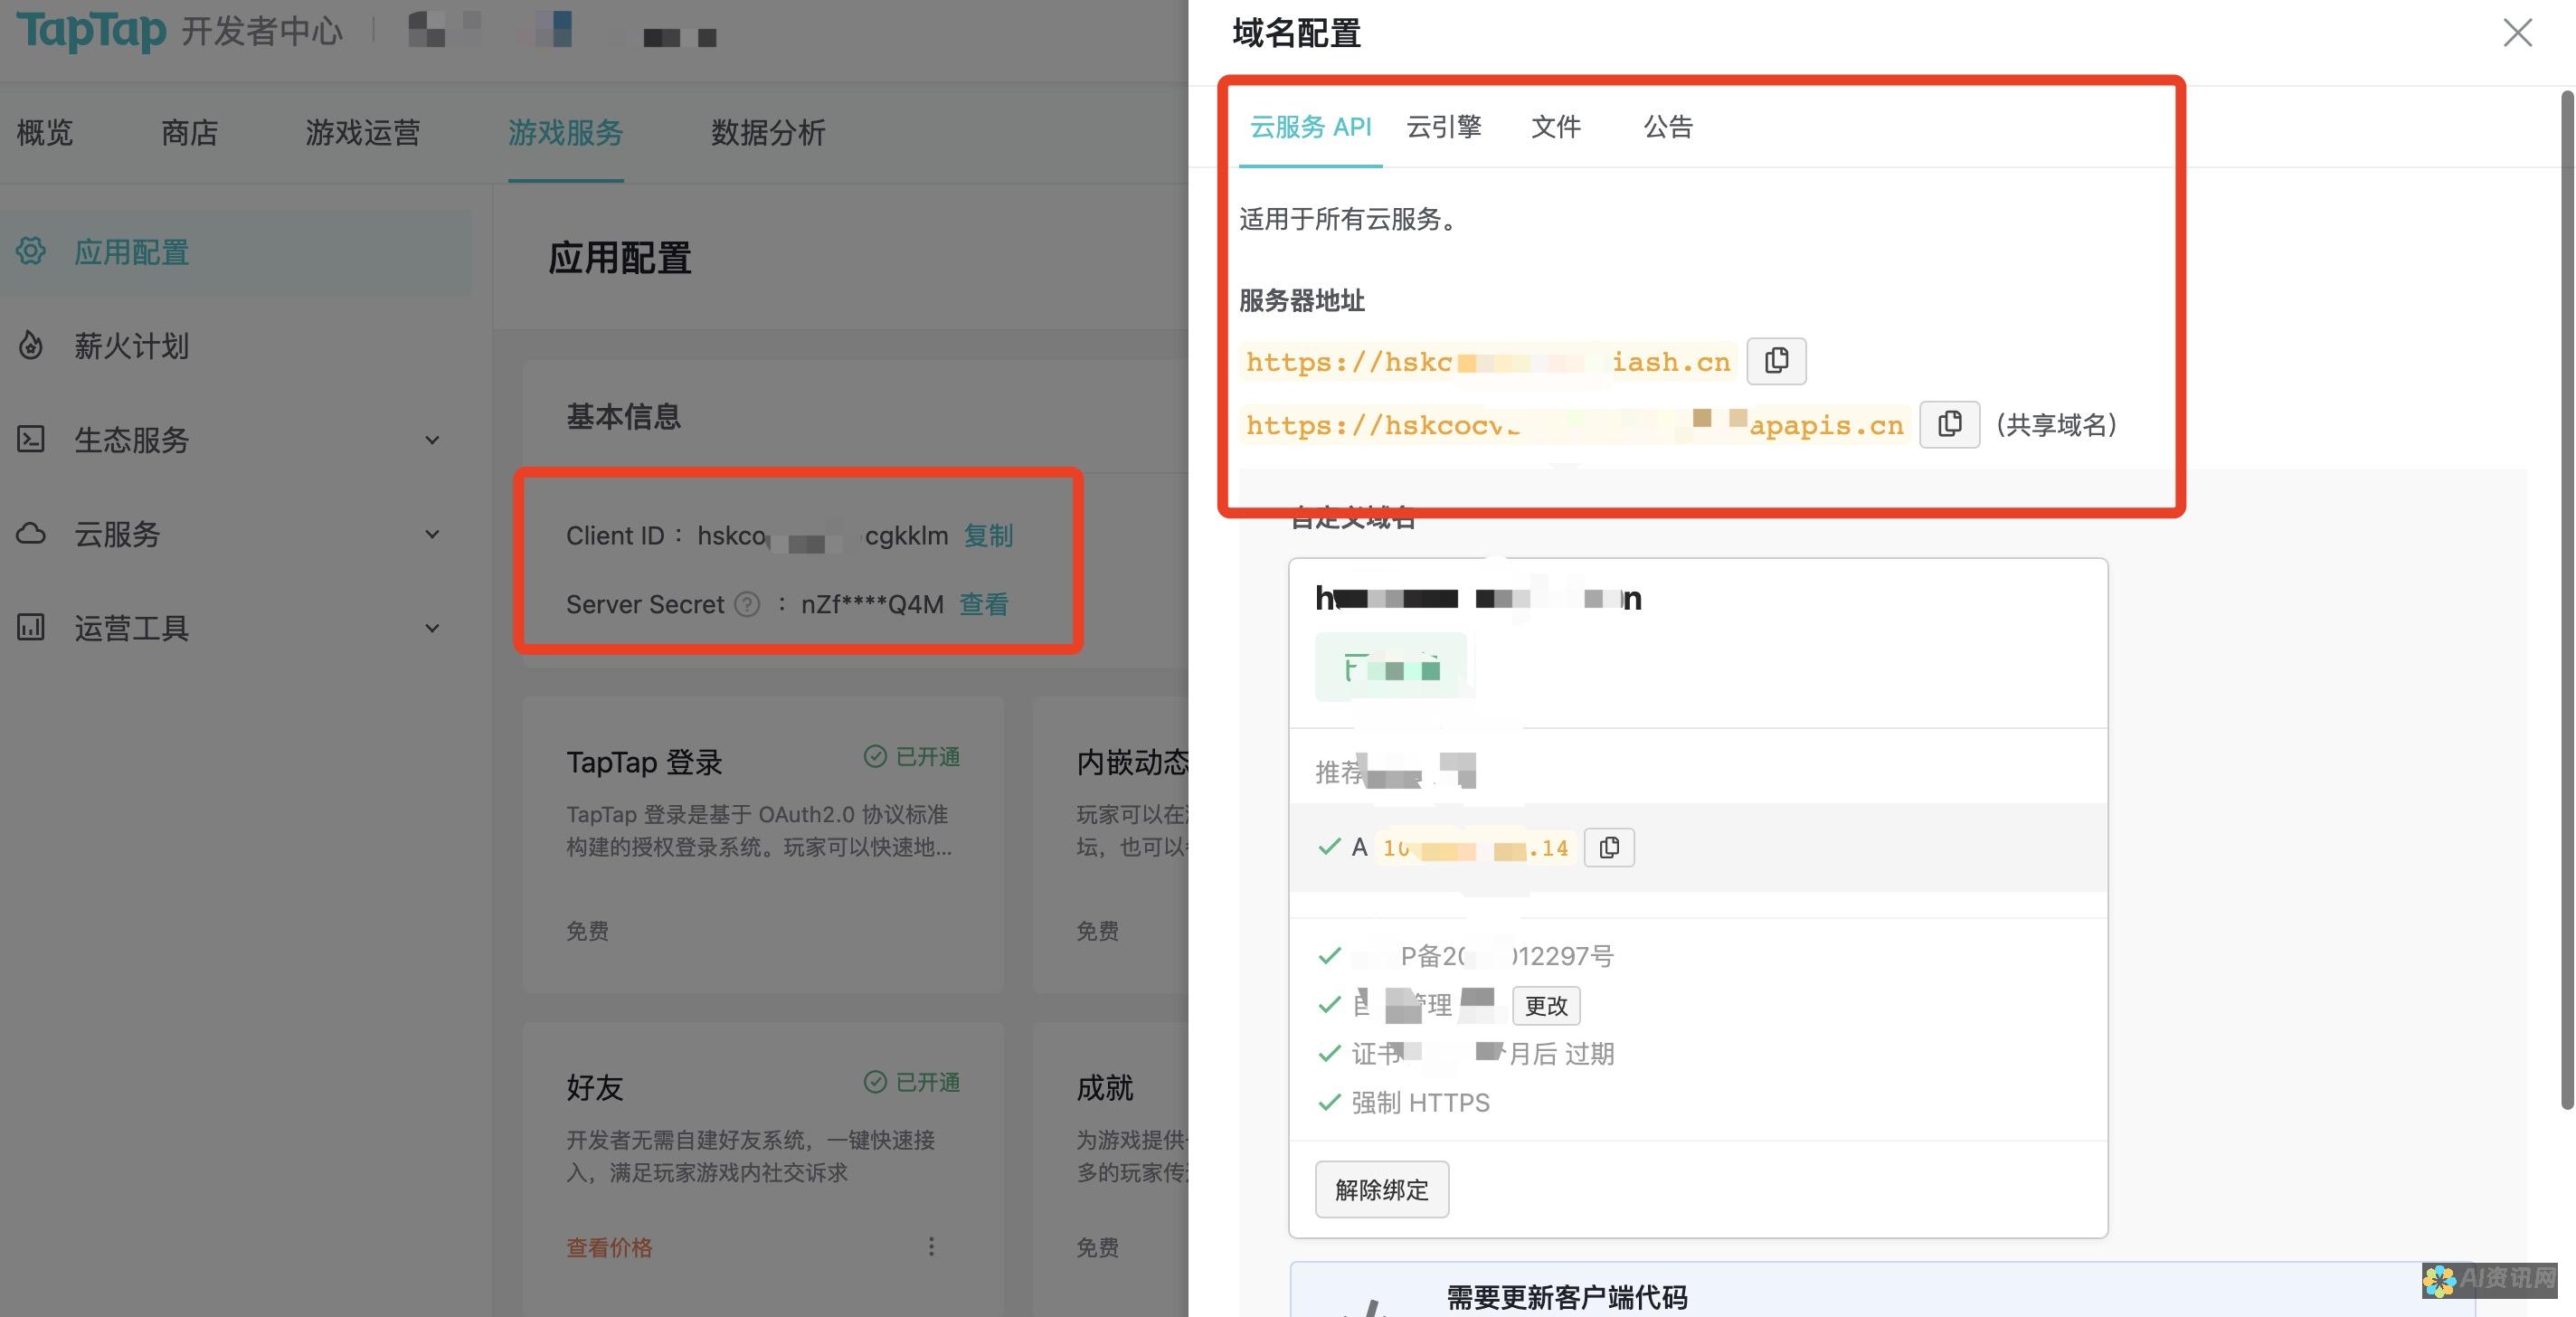Click 查看价格 on the 好友 card
Image resolution: width=2576 pixels, height=1317 pixels.
pos(609,1248)
